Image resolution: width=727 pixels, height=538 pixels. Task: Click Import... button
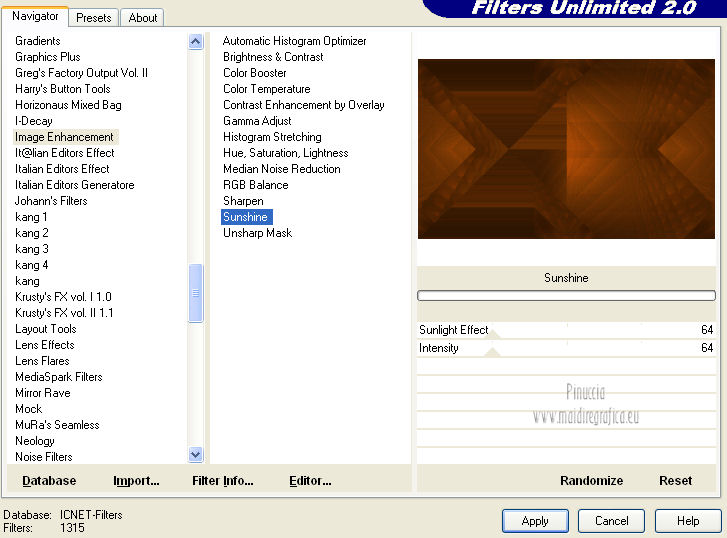136,480
